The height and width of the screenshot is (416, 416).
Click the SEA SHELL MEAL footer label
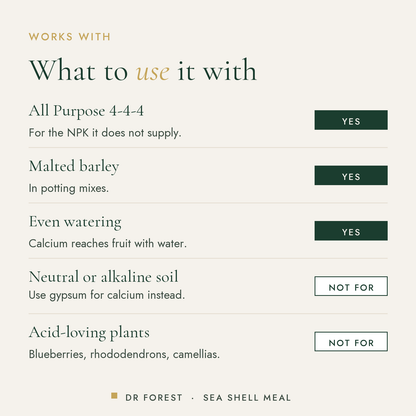click(x=247, y=398)
